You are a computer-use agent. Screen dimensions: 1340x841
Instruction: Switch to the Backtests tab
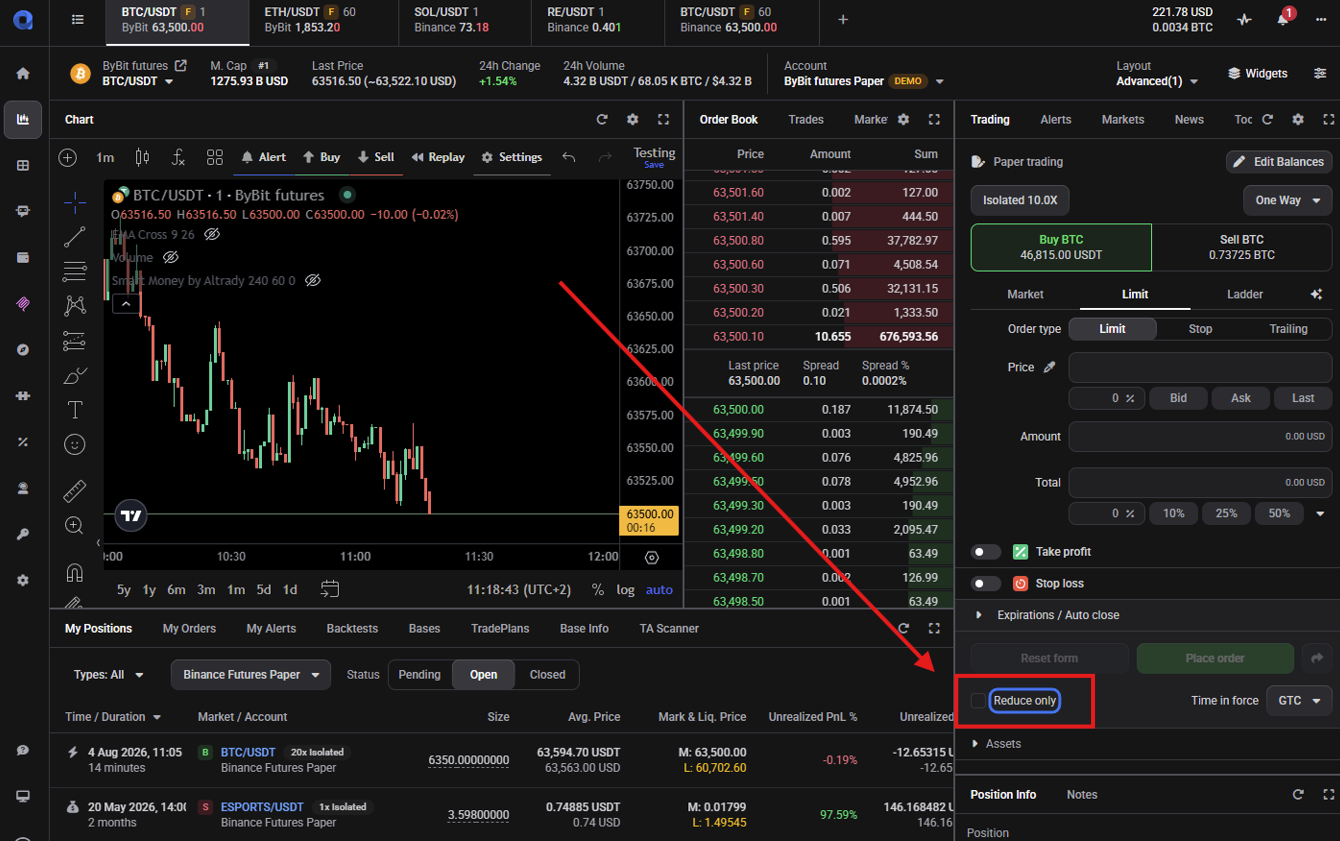click(352, 629)
